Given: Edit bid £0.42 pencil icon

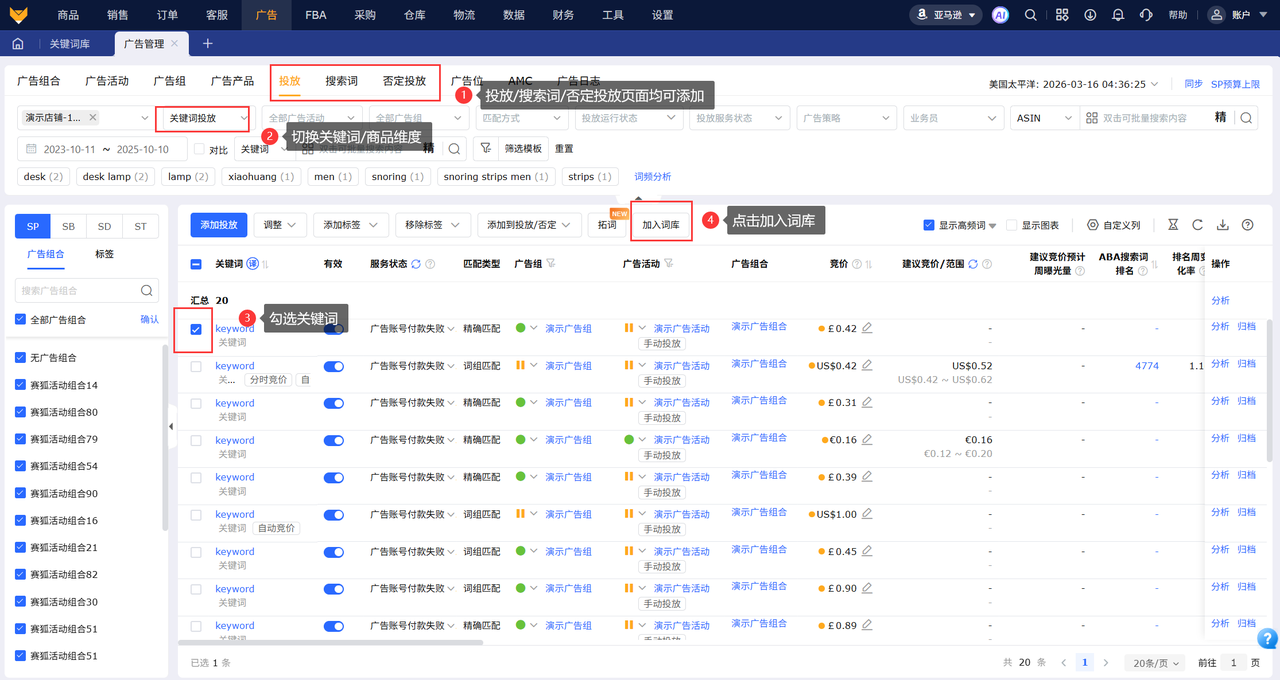Looking at the screenshot, I should tap(867, 328).
